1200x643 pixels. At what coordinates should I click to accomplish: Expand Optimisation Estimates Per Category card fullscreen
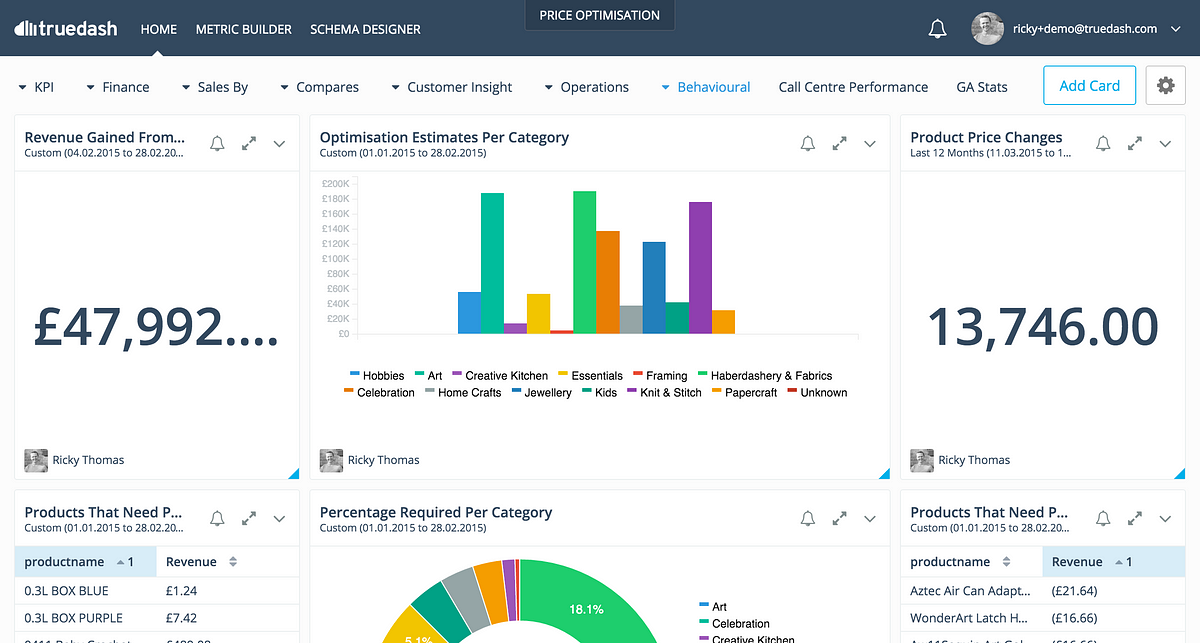(x=840, y=144)
